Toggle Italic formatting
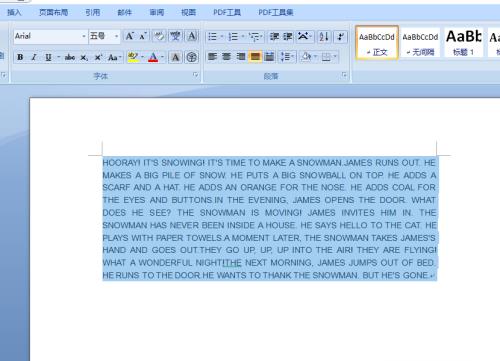Screen dimensions: 500x361 coord(34,57)
